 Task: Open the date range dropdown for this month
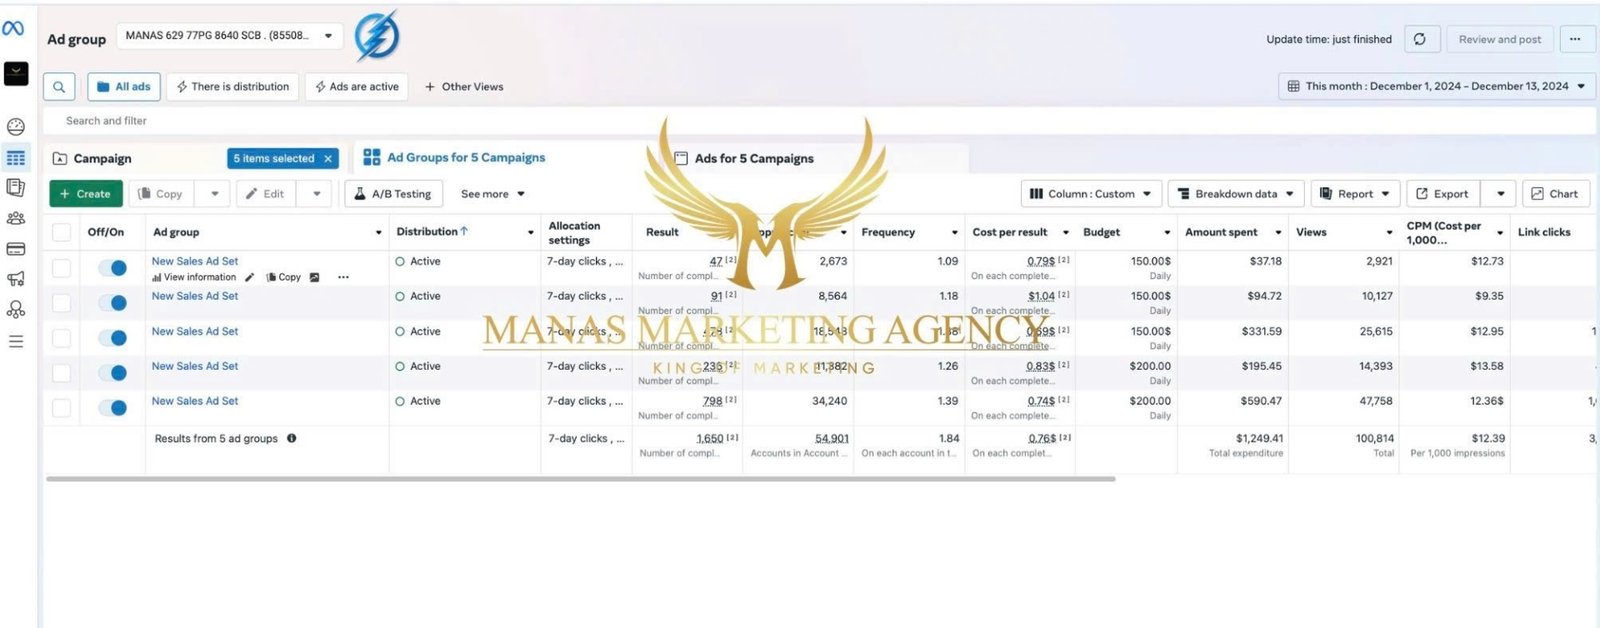click(1437, 87)
